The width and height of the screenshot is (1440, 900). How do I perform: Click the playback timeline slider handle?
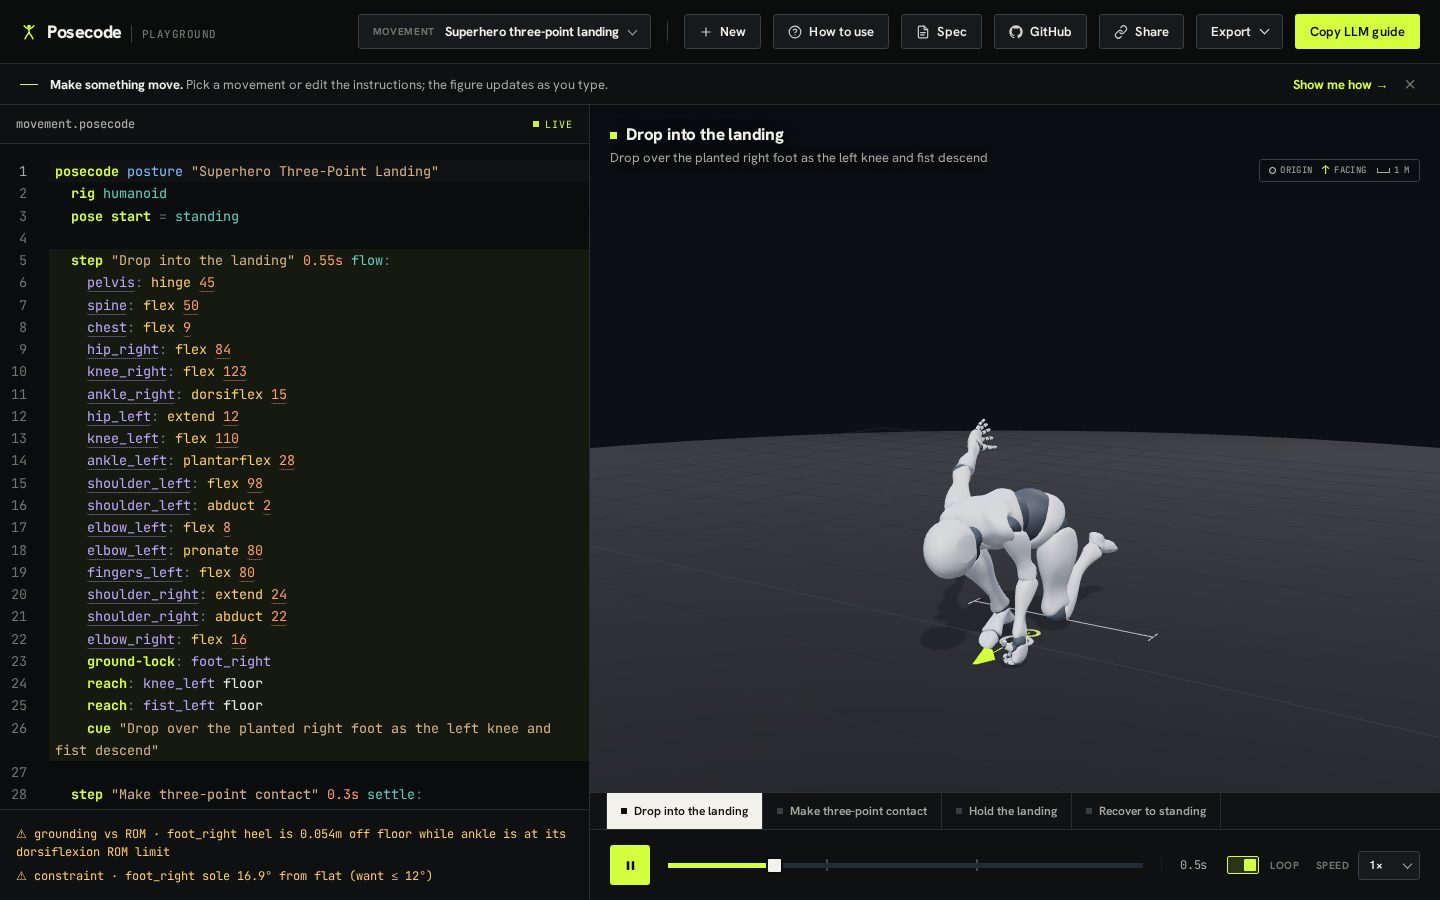[x=774, y=865]
